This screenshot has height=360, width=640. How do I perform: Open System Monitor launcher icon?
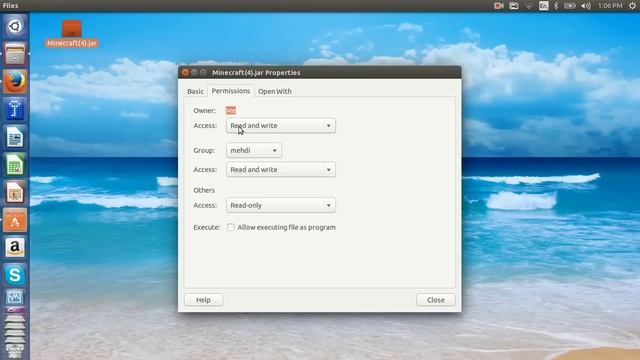click(15, 298)
